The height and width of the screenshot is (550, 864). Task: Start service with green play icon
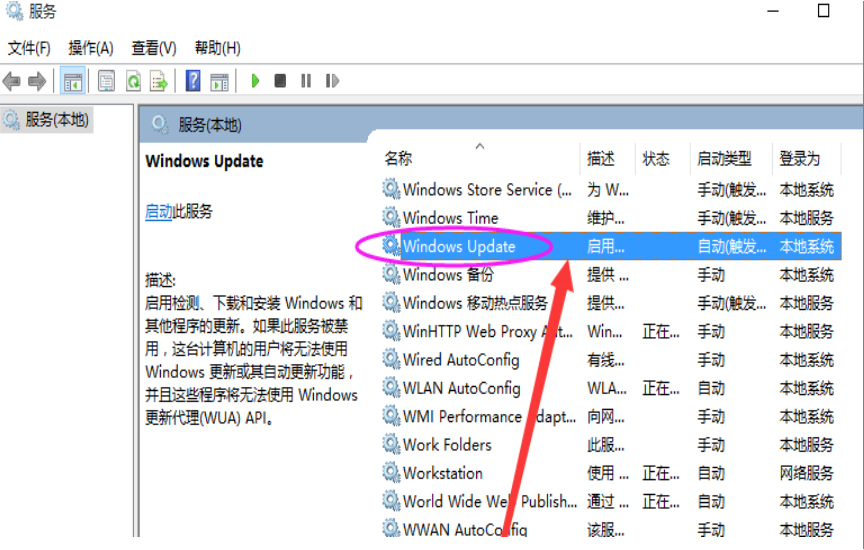pos(255,81)
